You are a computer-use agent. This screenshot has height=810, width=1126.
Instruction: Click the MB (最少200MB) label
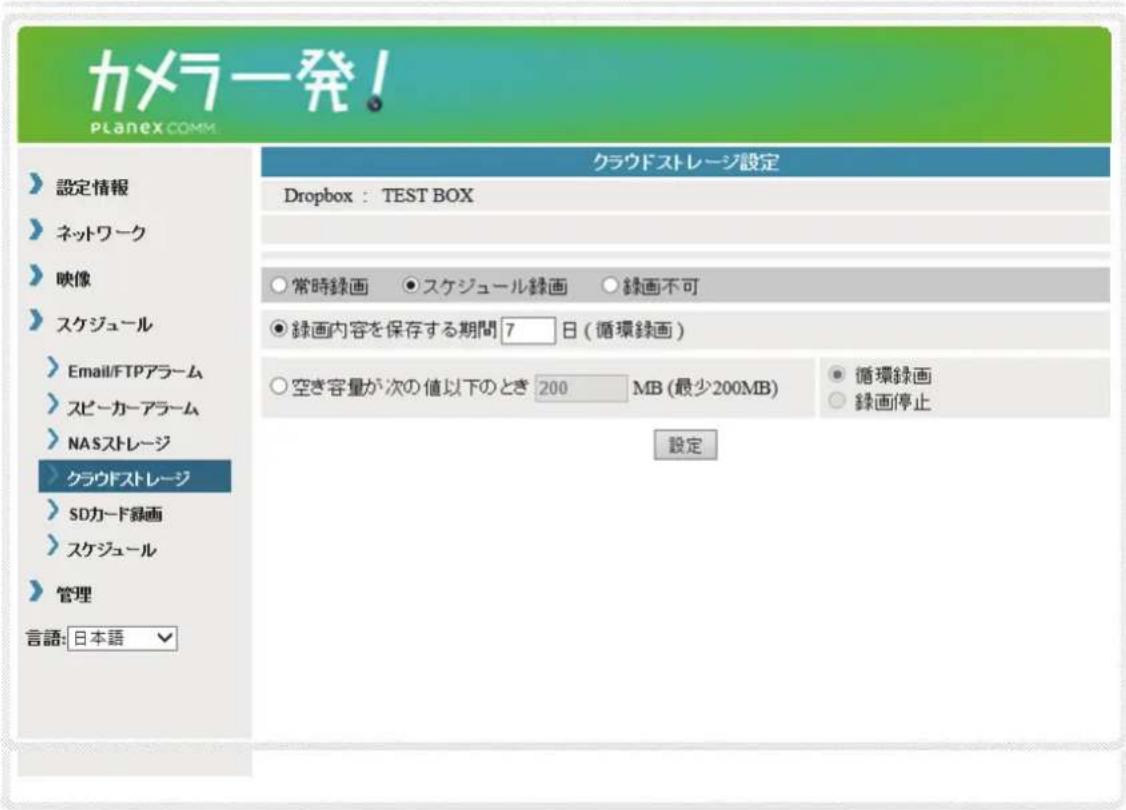[x=705, y=388]
